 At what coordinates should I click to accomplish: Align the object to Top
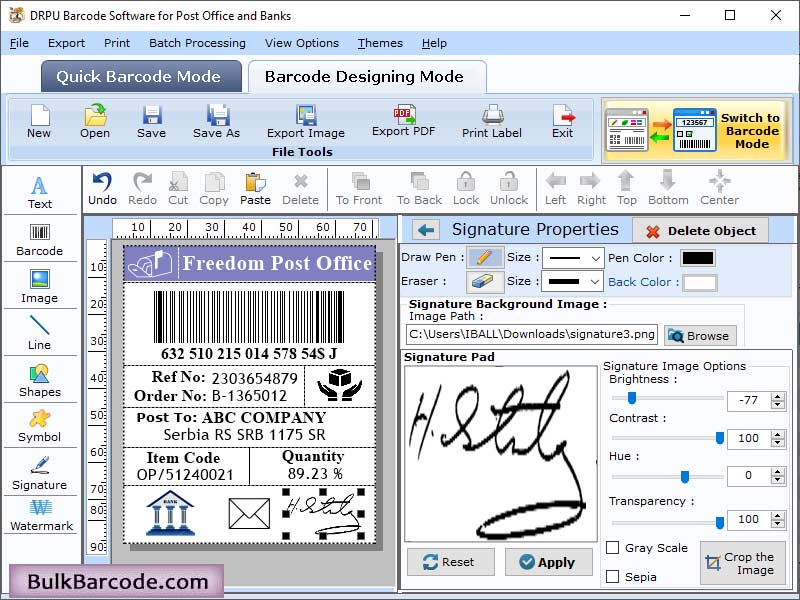pyautogui.click(x=627, y=189)
